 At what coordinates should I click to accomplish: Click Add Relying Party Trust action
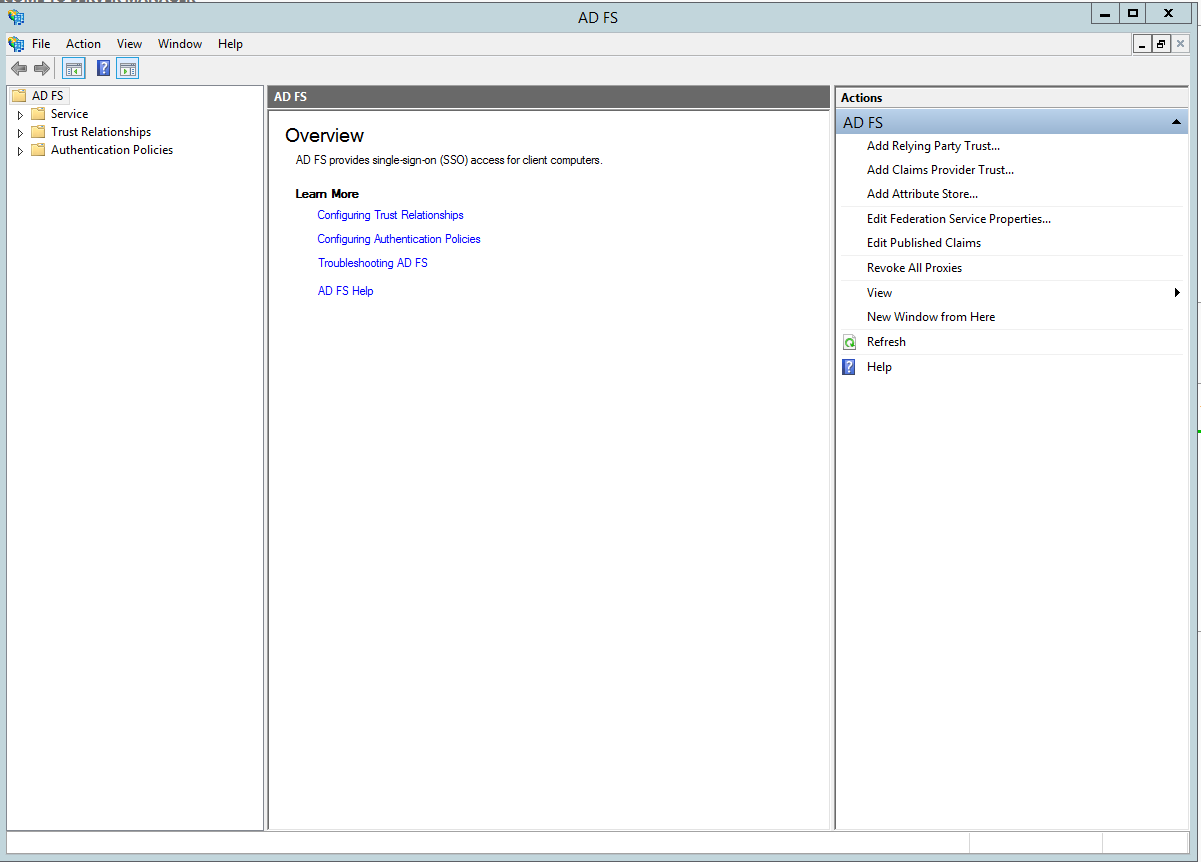933,146
